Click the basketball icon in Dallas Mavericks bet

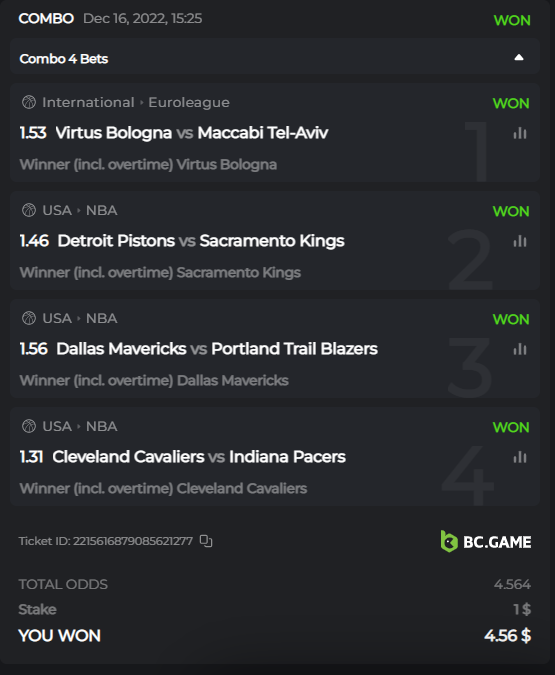click(x=29, y=319)
